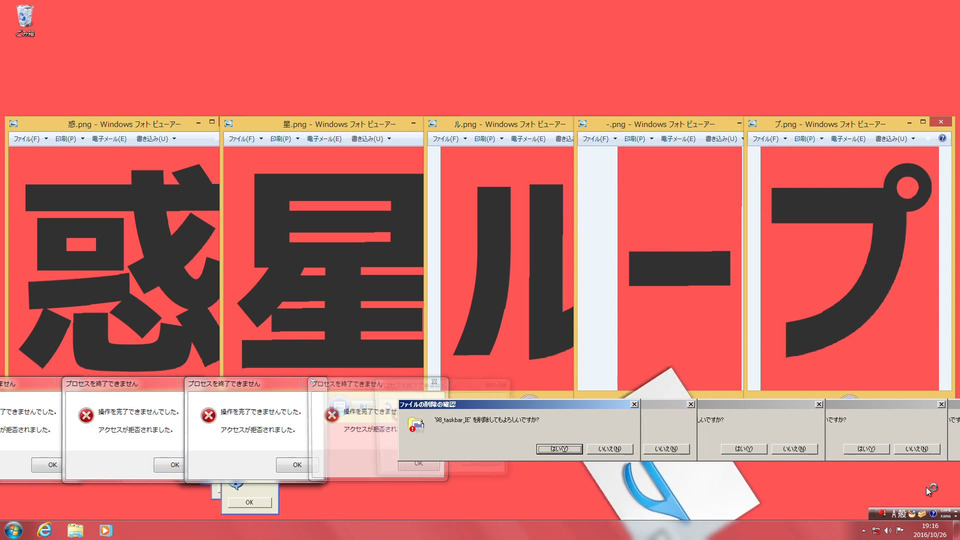Open the volume speaker tray icon
This screenshot has height=540, width=960.
click(888, 531)
